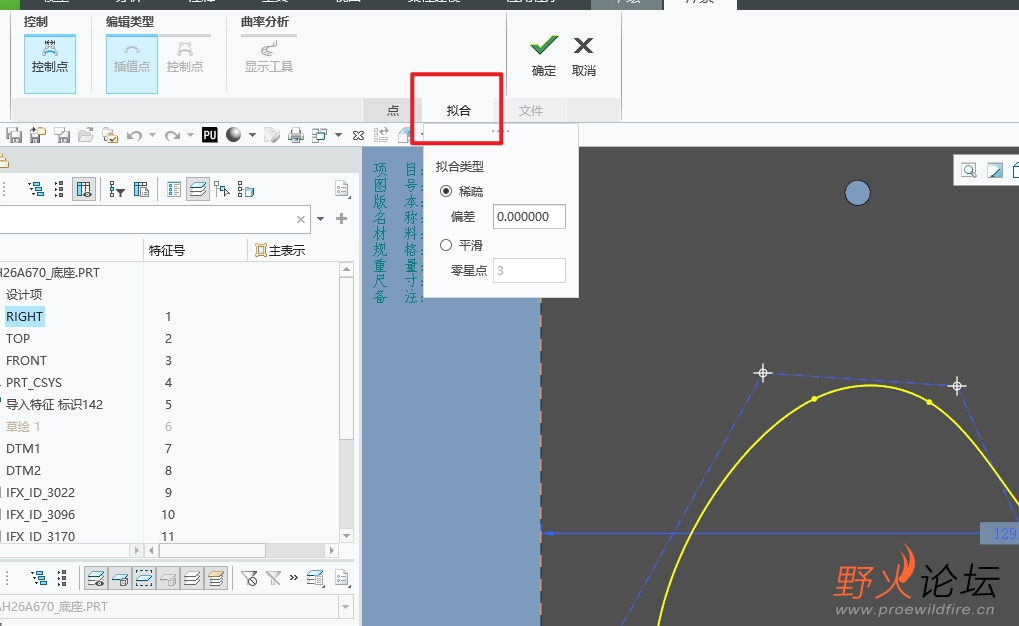Select the 控制点 control button under 控制

point(50,64)
